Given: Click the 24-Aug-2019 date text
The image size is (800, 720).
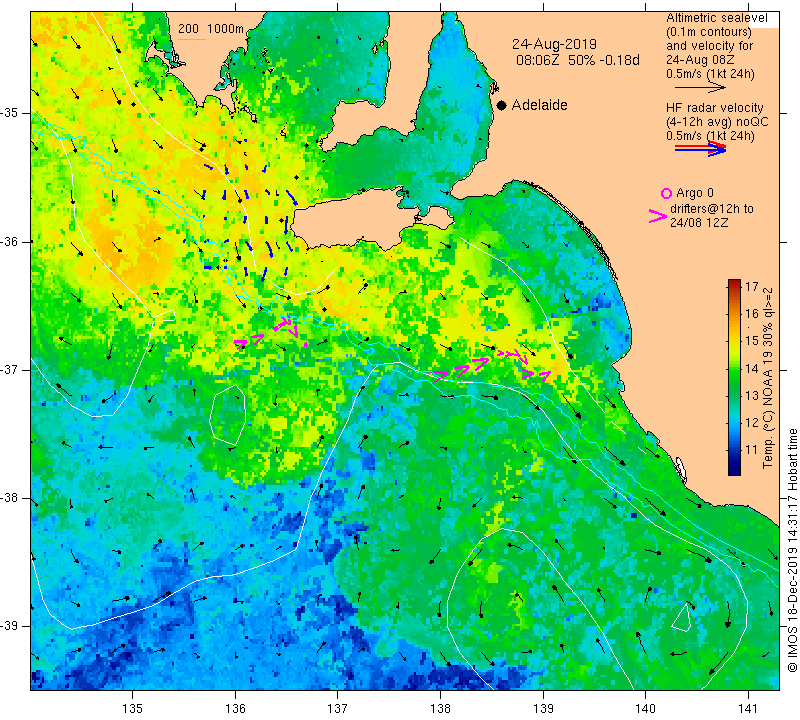Looking at the screenshot, I should [x=555, y=44].
